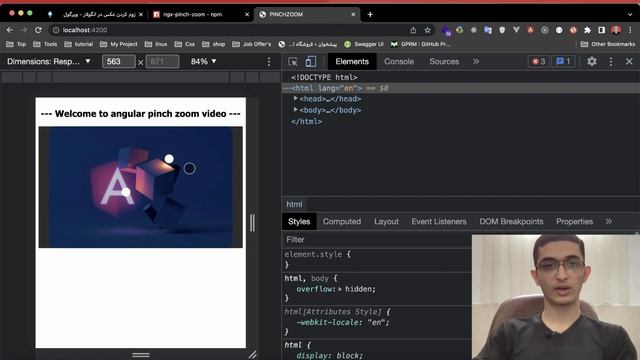Open device toolbar more options menu
Viewport: 640px width, 360px height.
coord(269,62)
